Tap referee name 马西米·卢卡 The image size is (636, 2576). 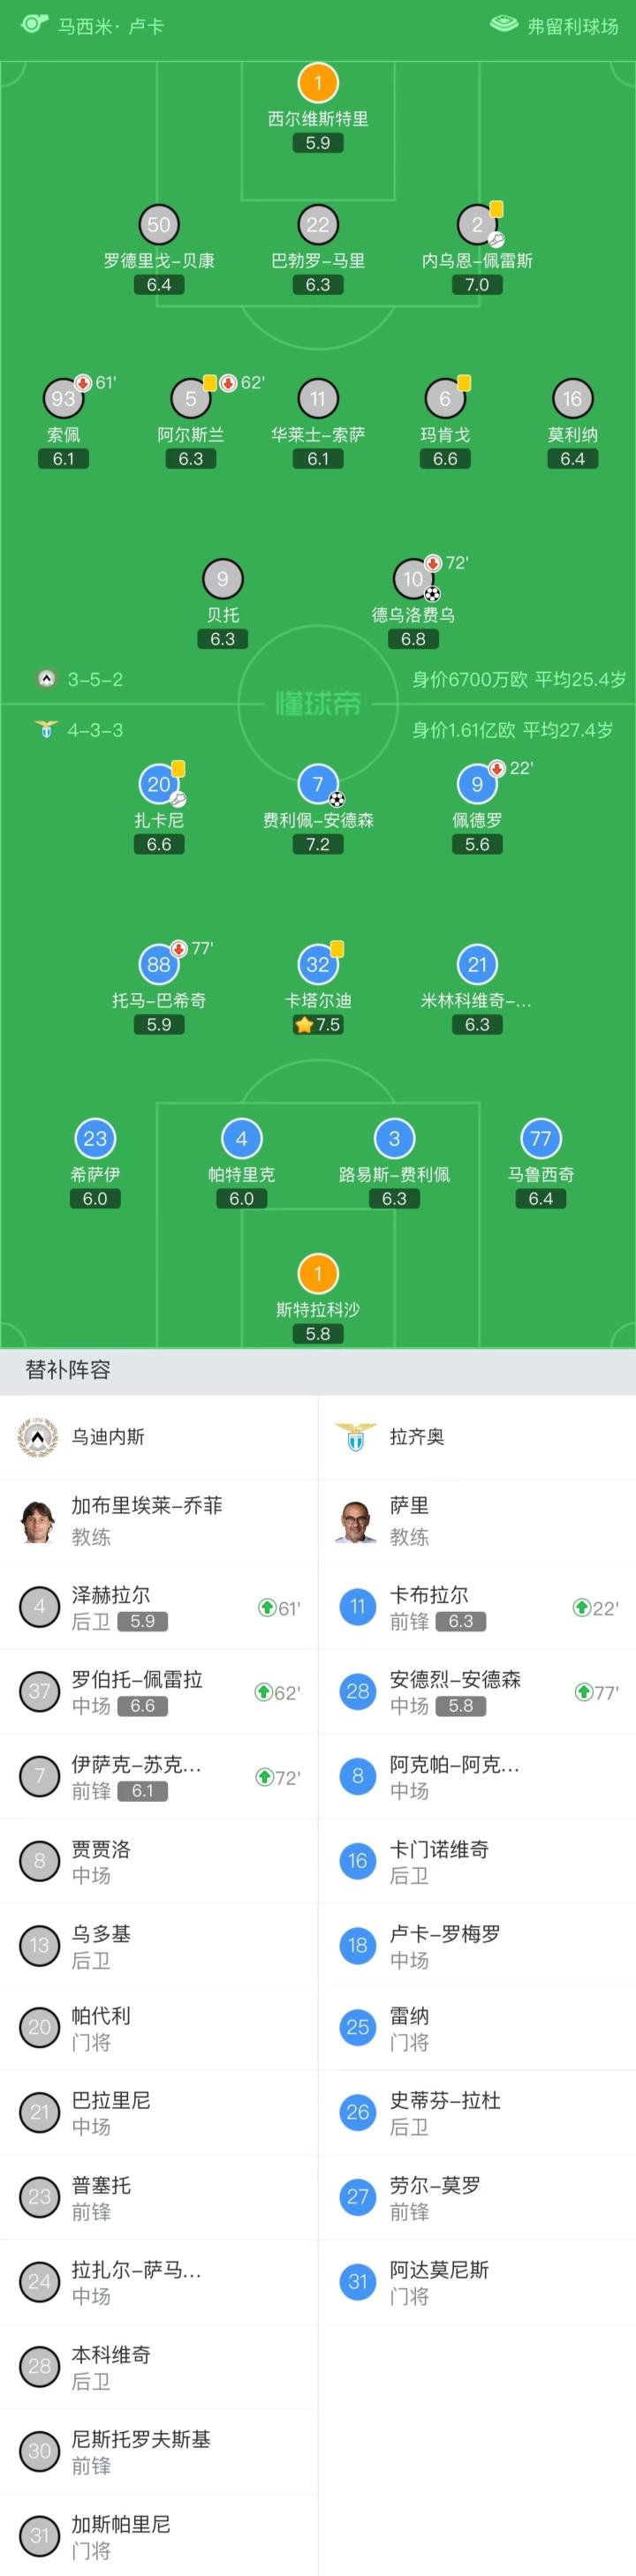coord(110,26)
